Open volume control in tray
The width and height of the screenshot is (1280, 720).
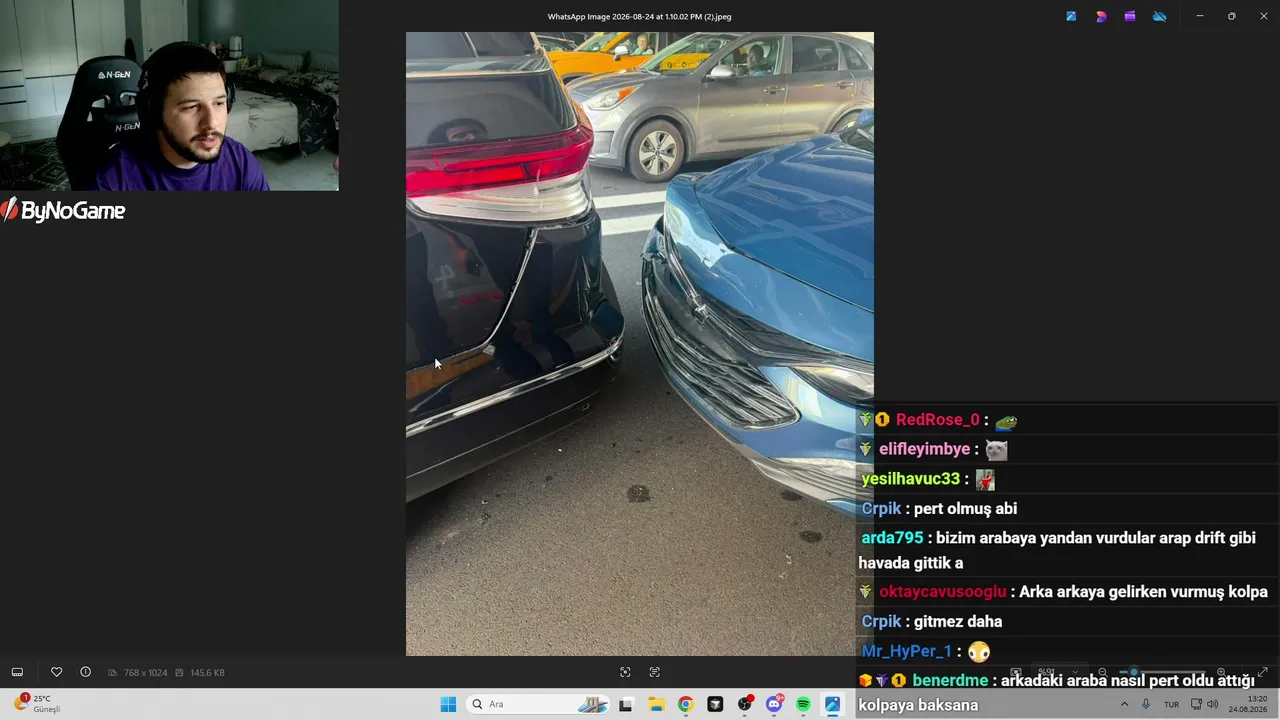click(1213, 704)
